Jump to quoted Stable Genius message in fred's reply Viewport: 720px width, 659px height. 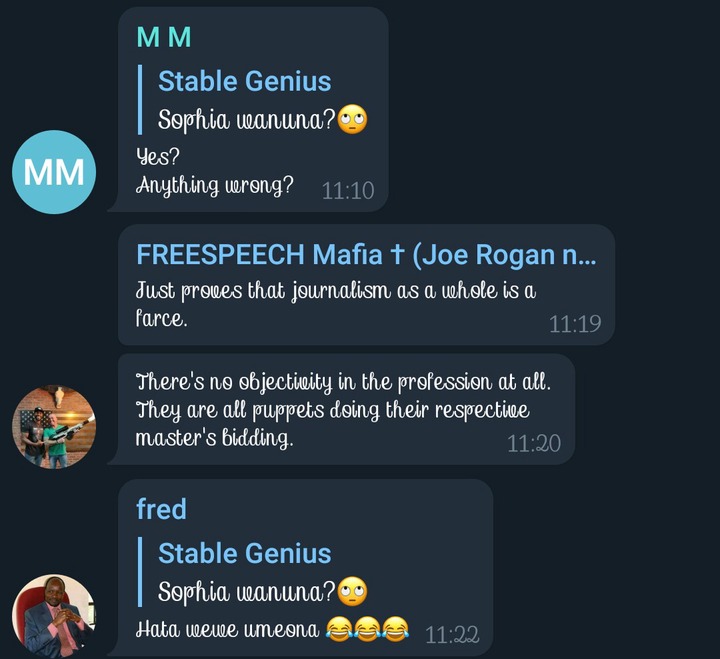[x=253, y=572]
